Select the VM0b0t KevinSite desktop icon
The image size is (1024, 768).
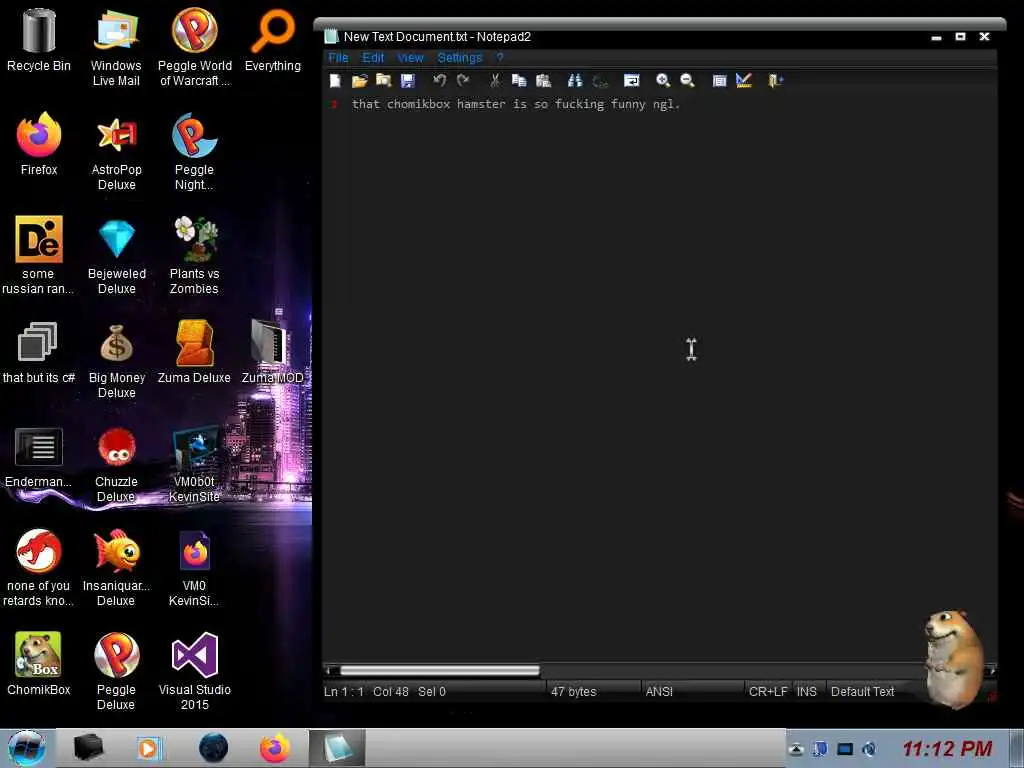point(195,464)
